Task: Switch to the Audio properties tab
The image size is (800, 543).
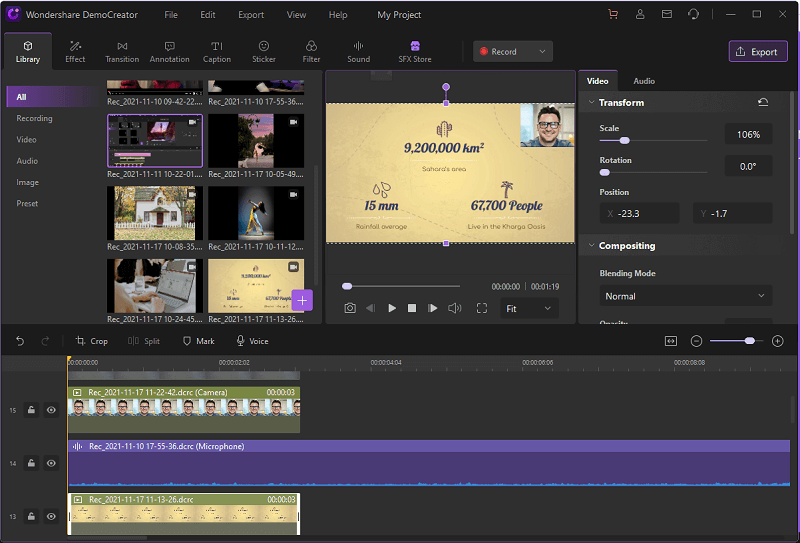Action: [x=644, y=80]
